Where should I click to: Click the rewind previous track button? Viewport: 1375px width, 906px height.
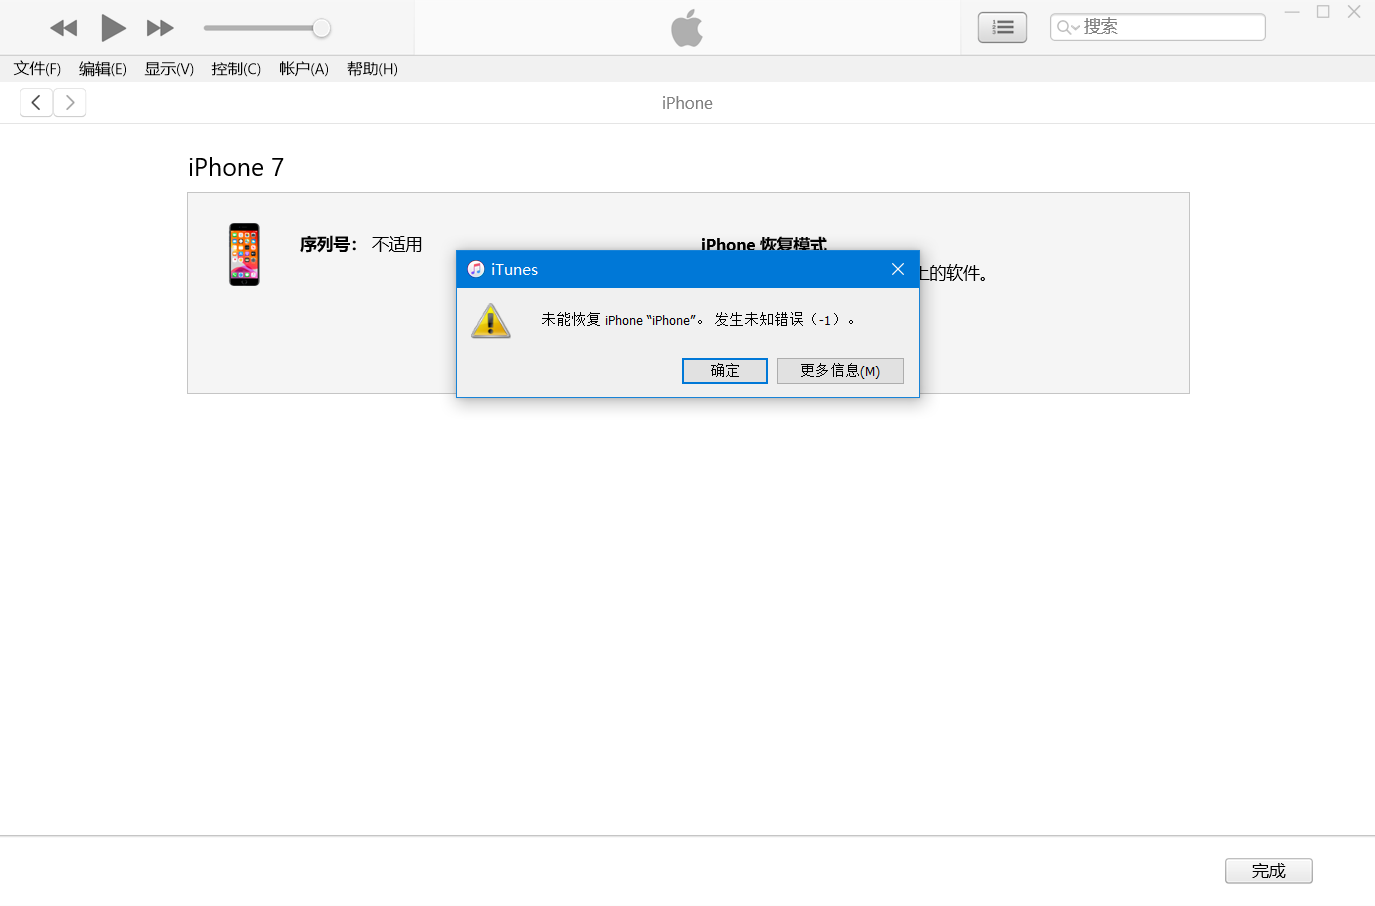pos(64,28)
